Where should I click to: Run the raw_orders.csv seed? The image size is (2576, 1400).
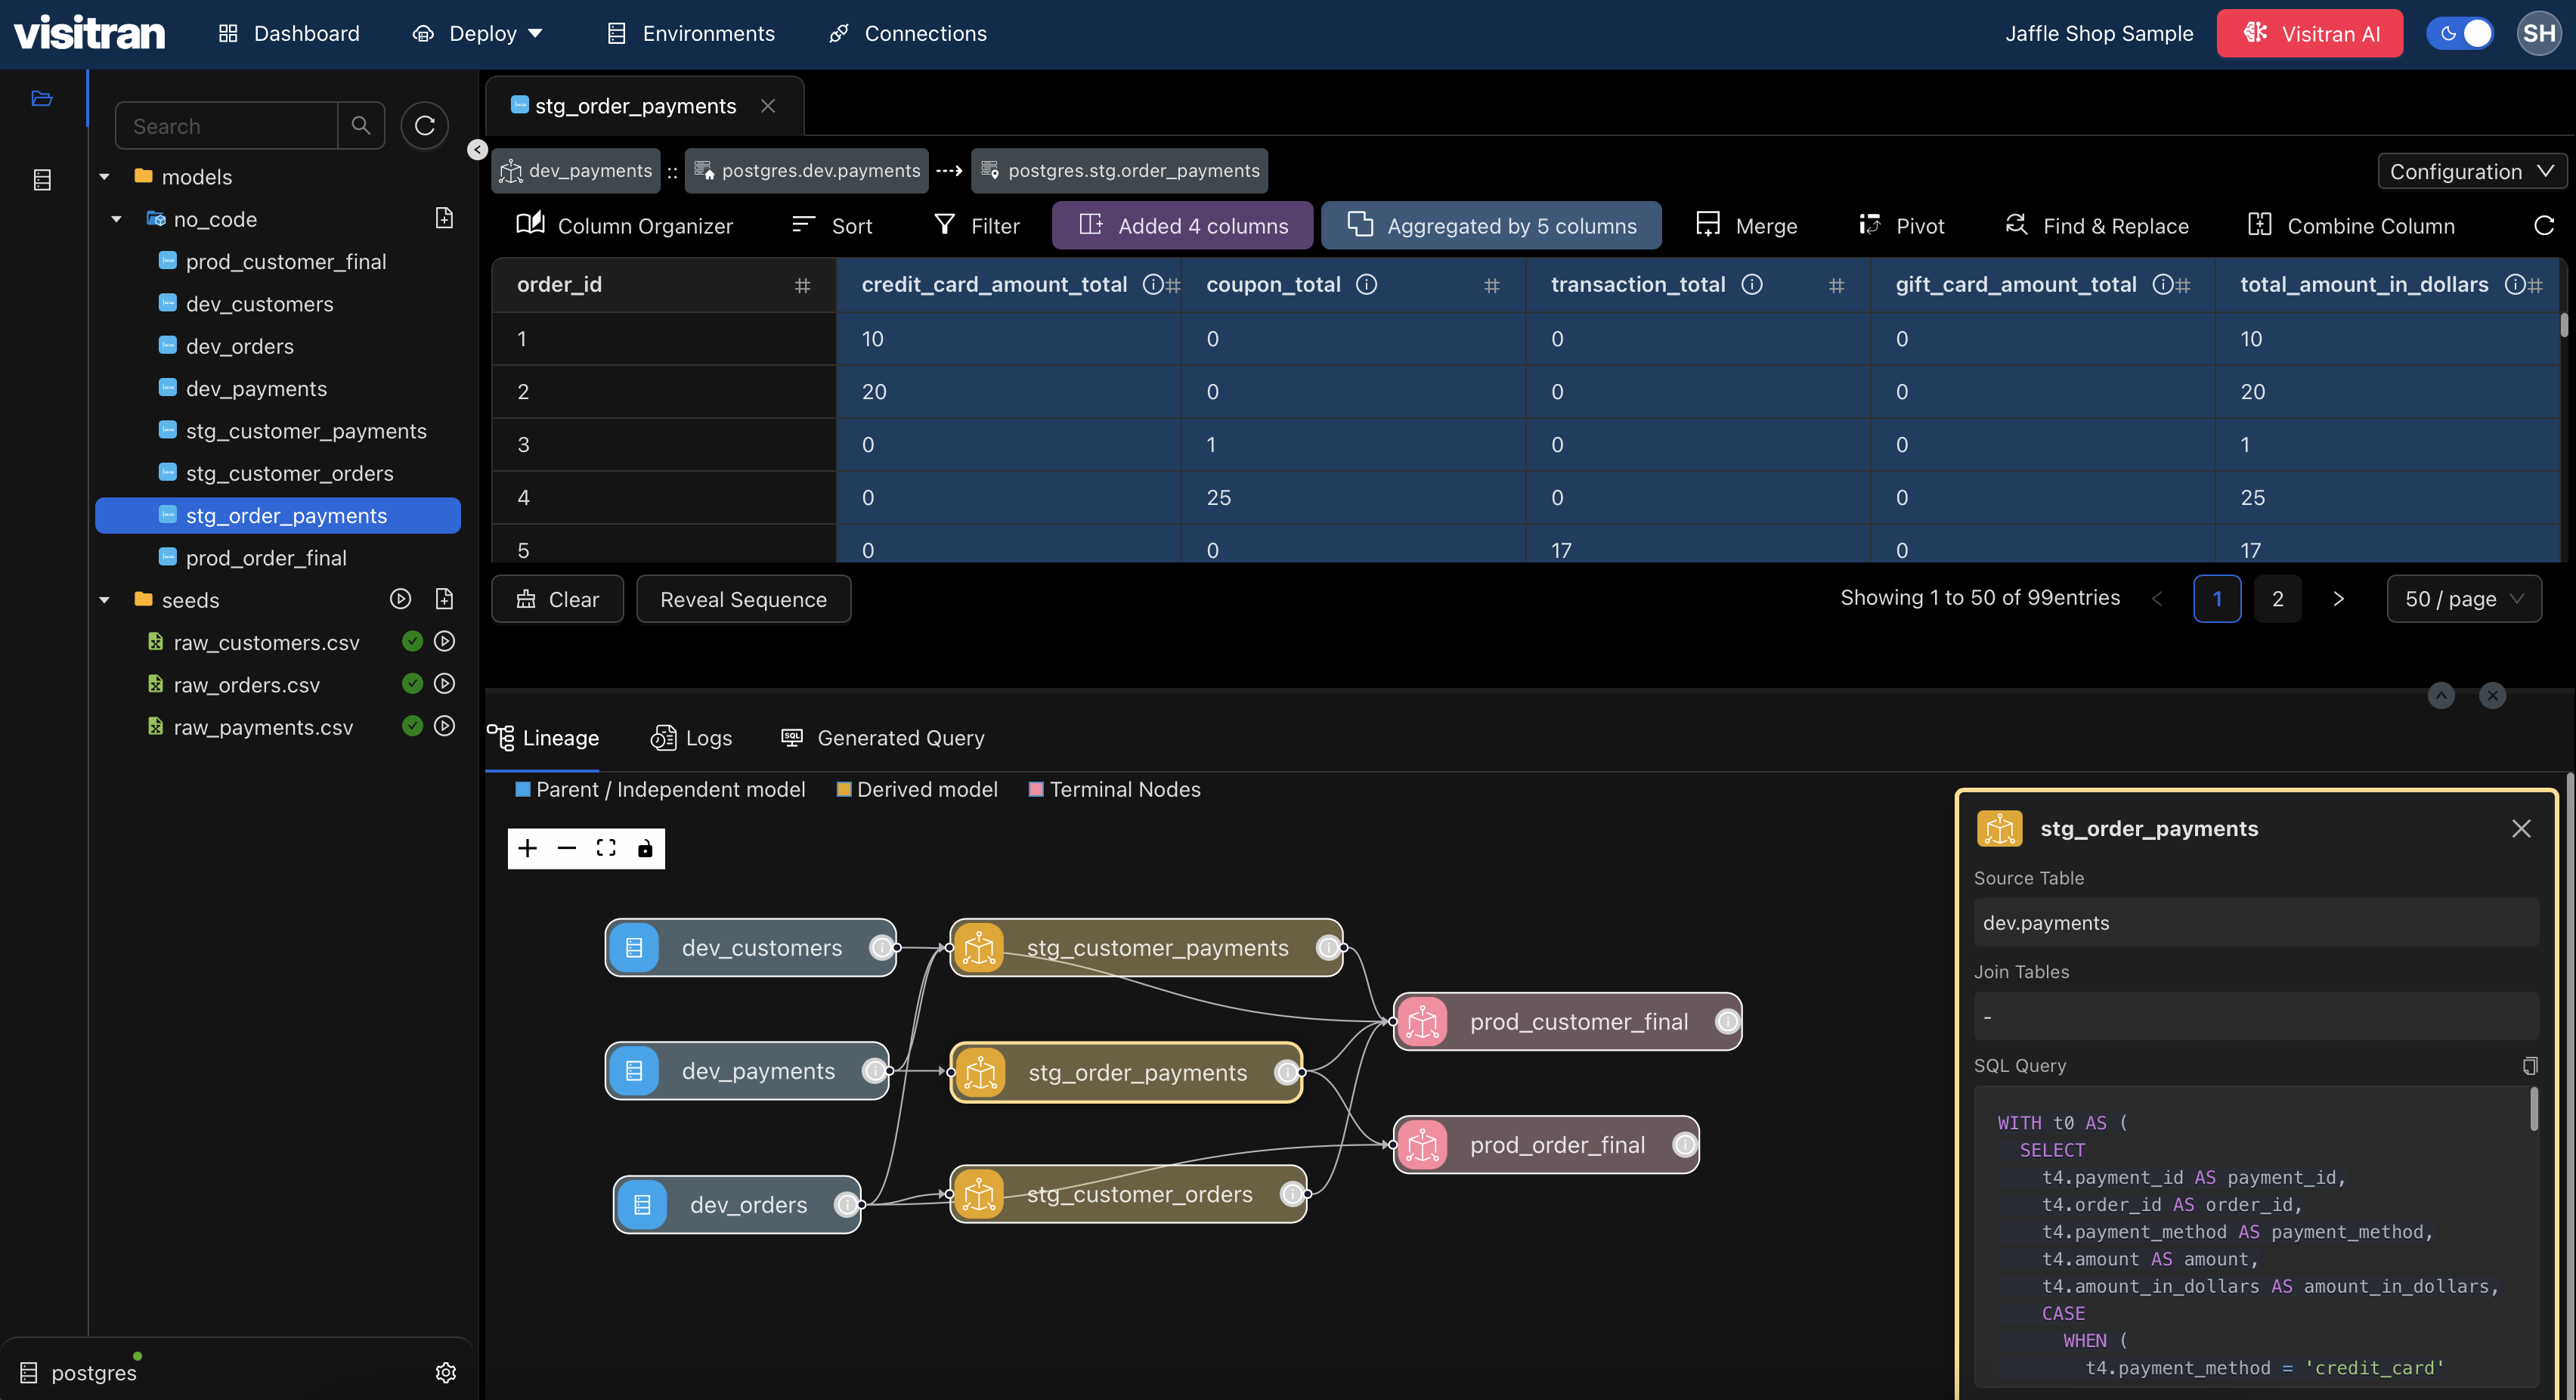click(x=445, y=684)
